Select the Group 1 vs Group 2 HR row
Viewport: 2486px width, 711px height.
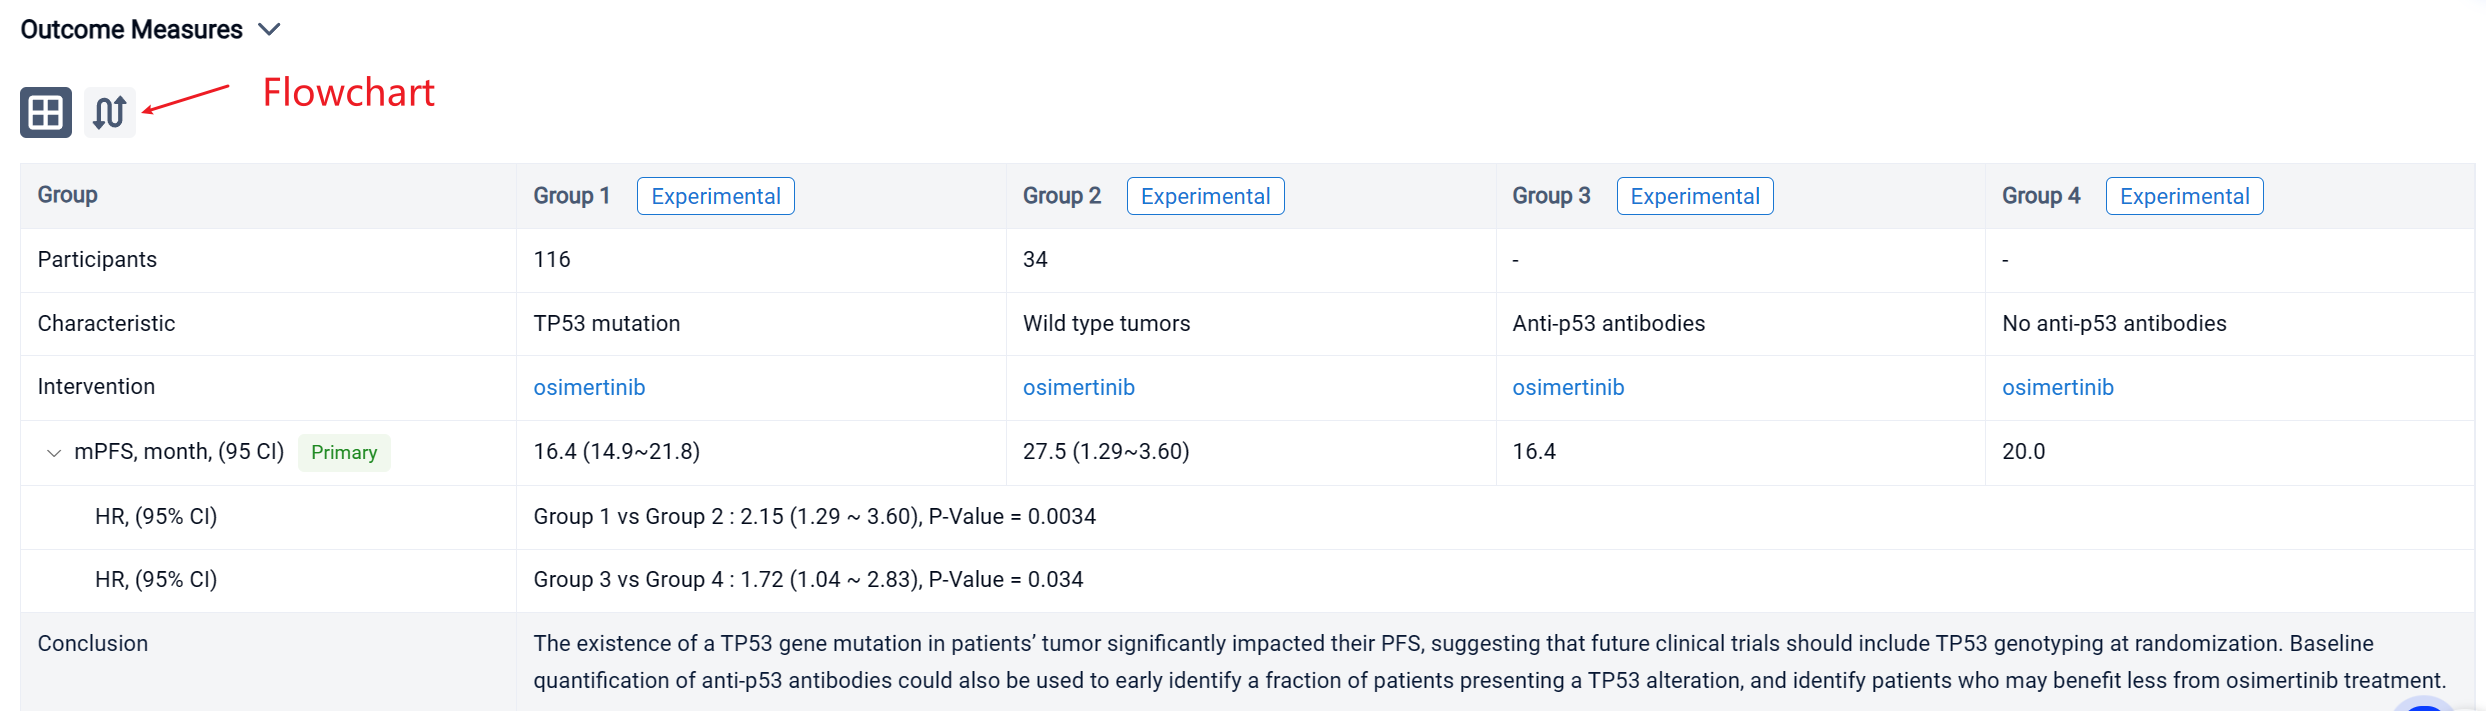(x=814, y=517)
